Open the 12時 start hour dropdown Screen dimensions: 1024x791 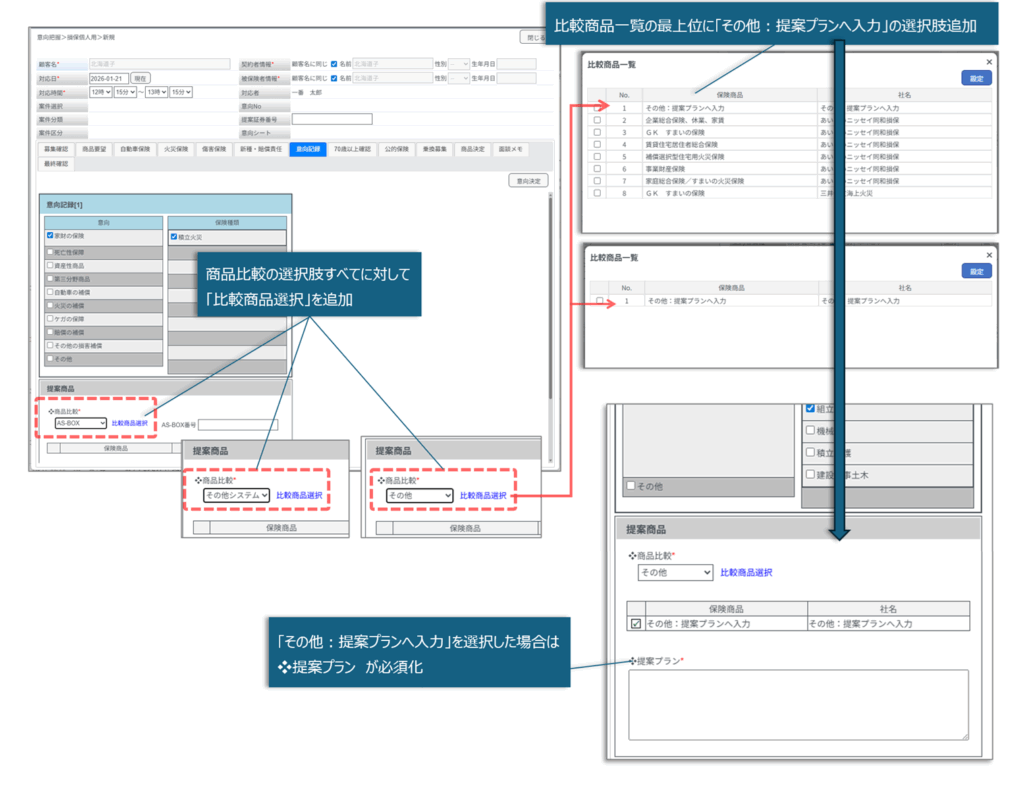(x=99, y=92)
